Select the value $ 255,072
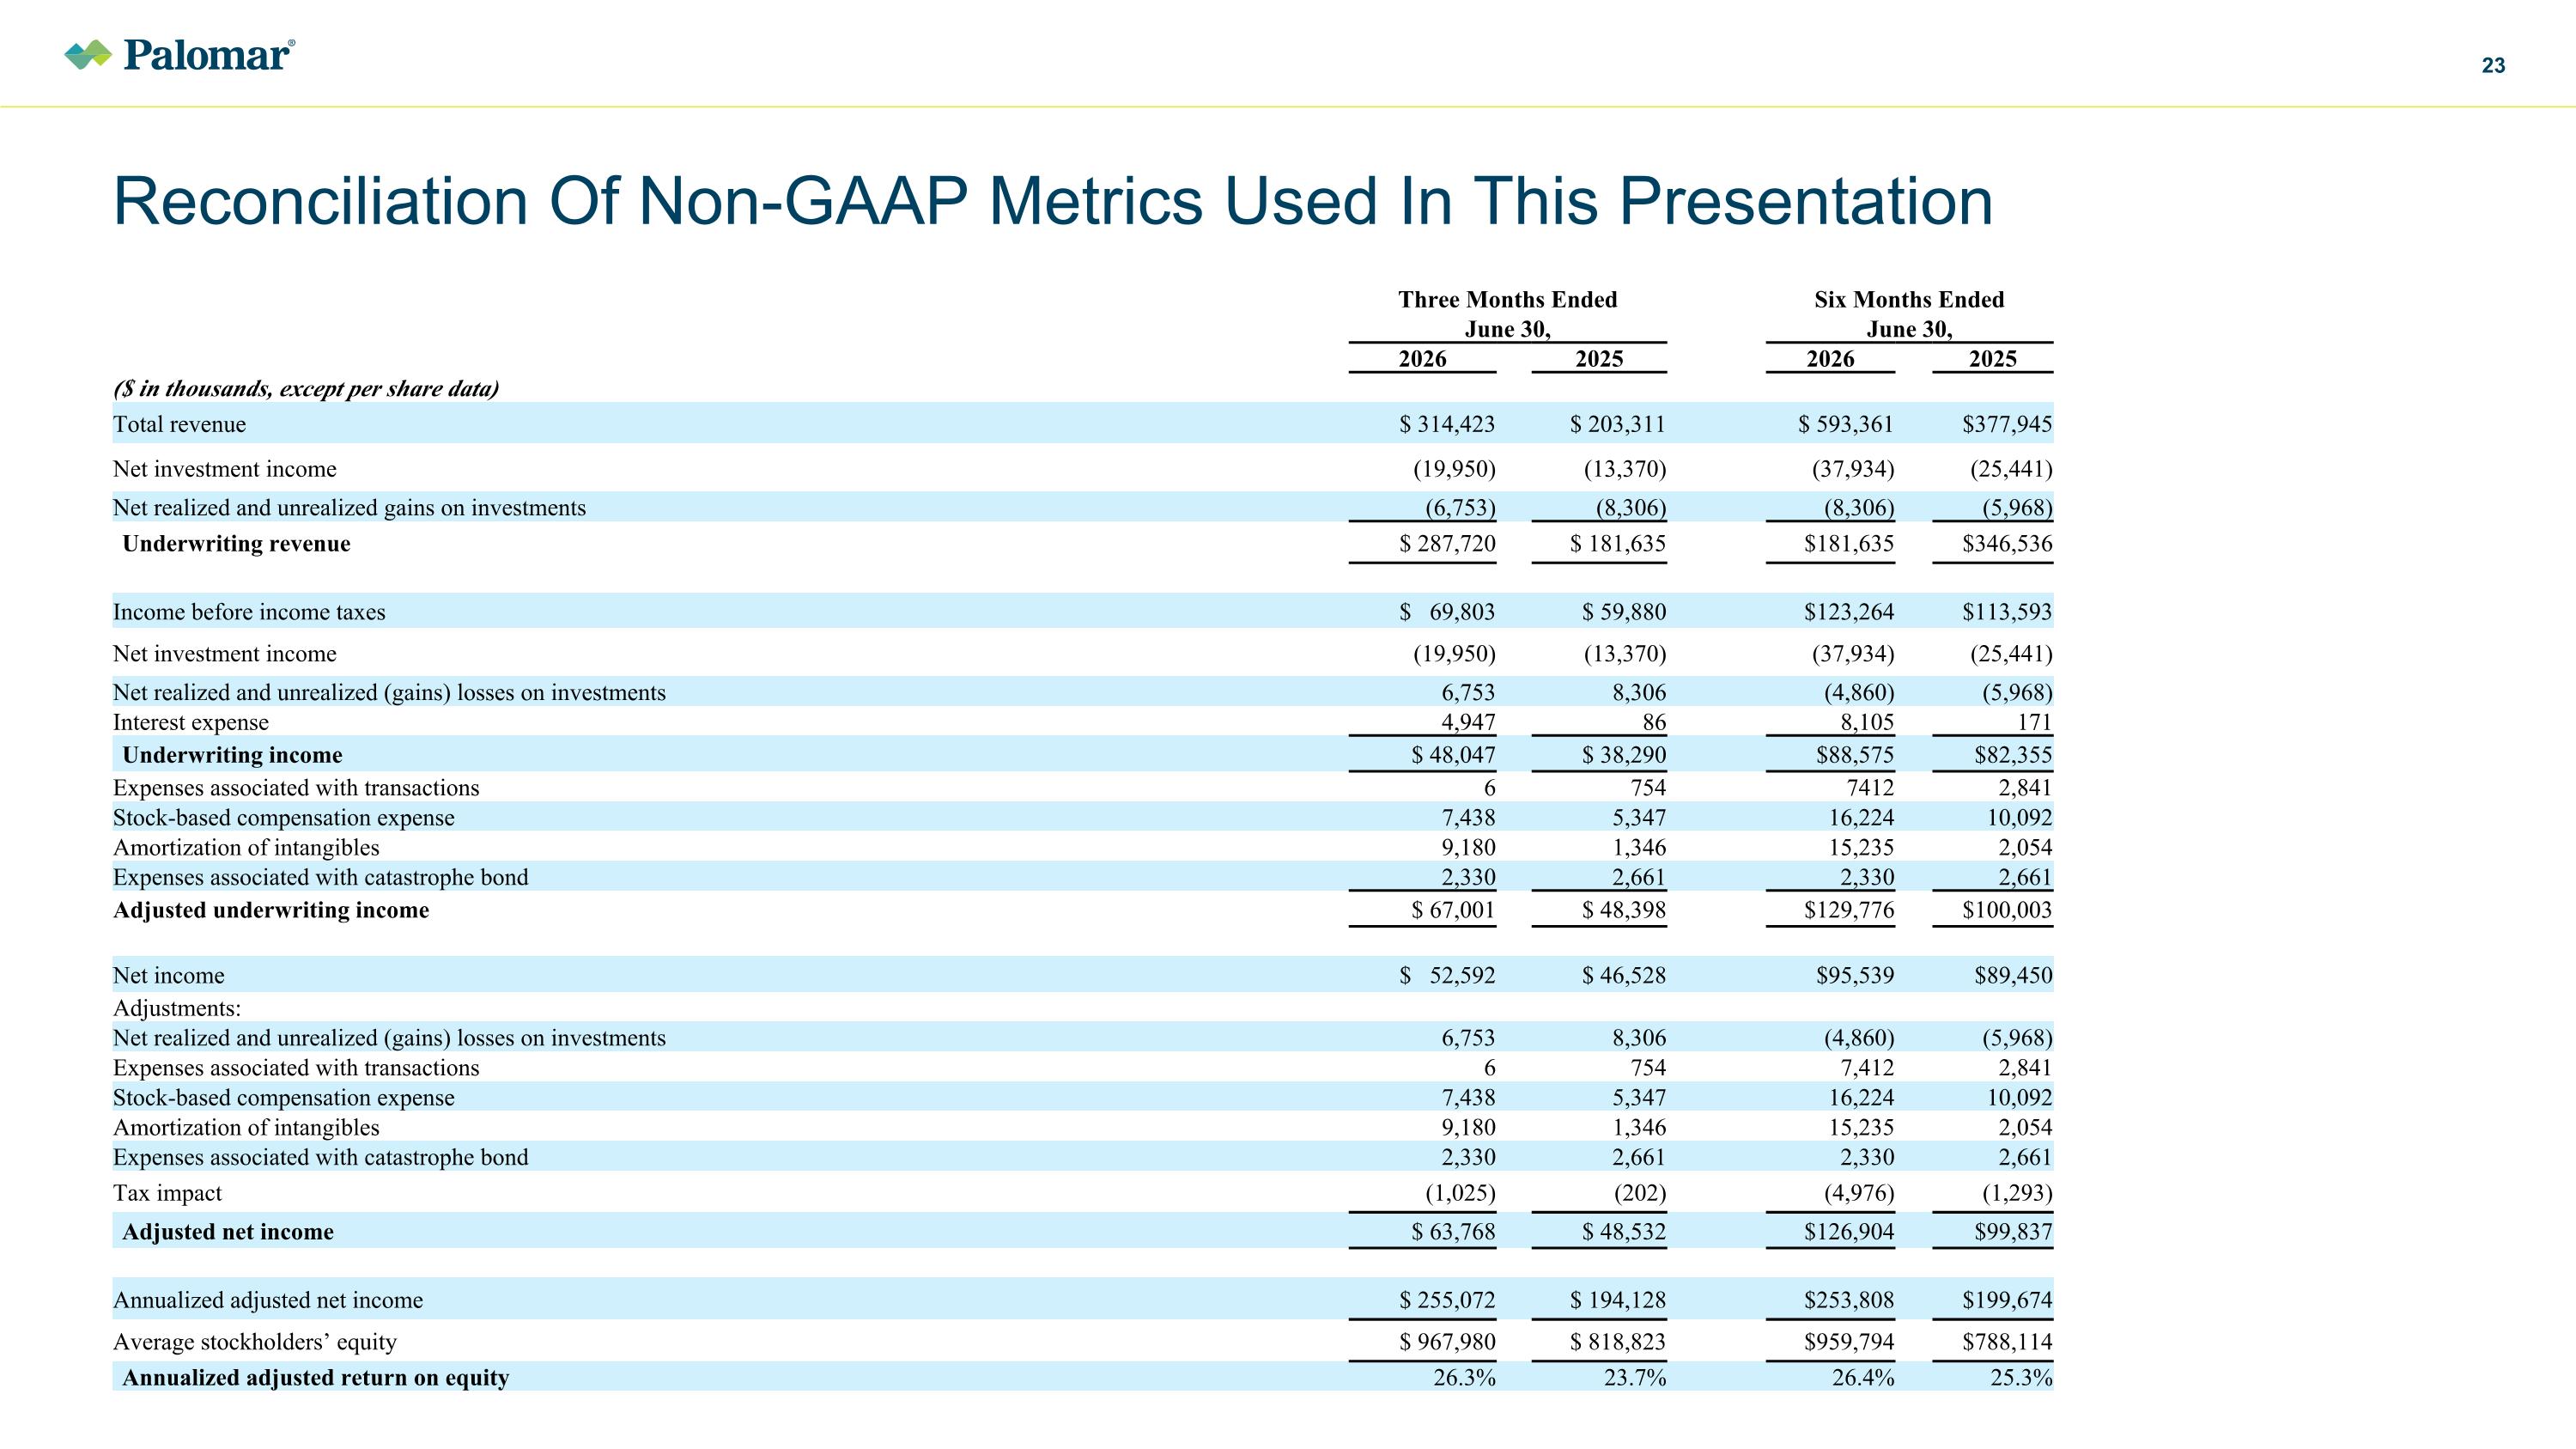This screenshot has width=2576, height=1449. click(1447, 1300)
